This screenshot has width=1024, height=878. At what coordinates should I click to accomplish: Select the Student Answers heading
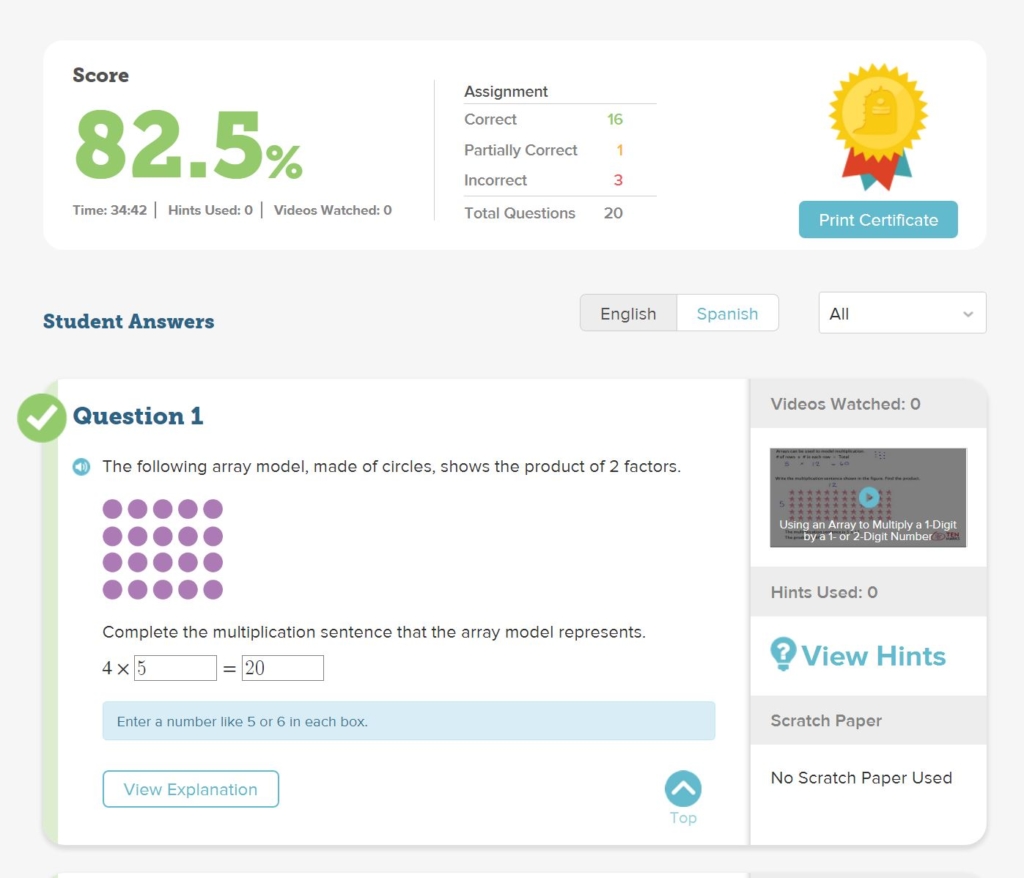pyautogui.click(x=128, y=322)
